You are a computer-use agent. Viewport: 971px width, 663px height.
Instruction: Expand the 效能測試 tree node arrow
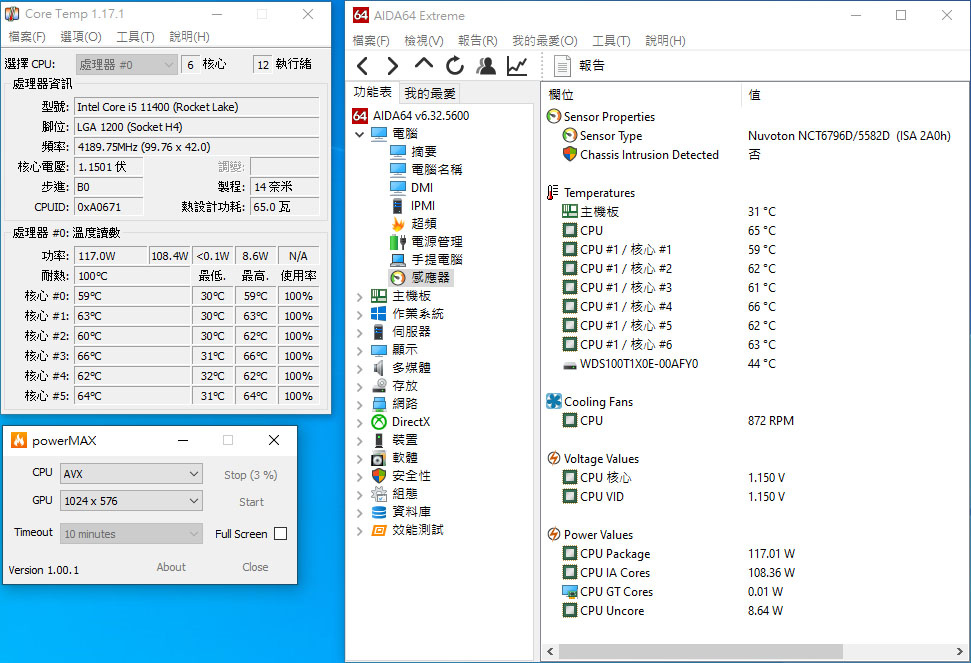coord(359,531)
